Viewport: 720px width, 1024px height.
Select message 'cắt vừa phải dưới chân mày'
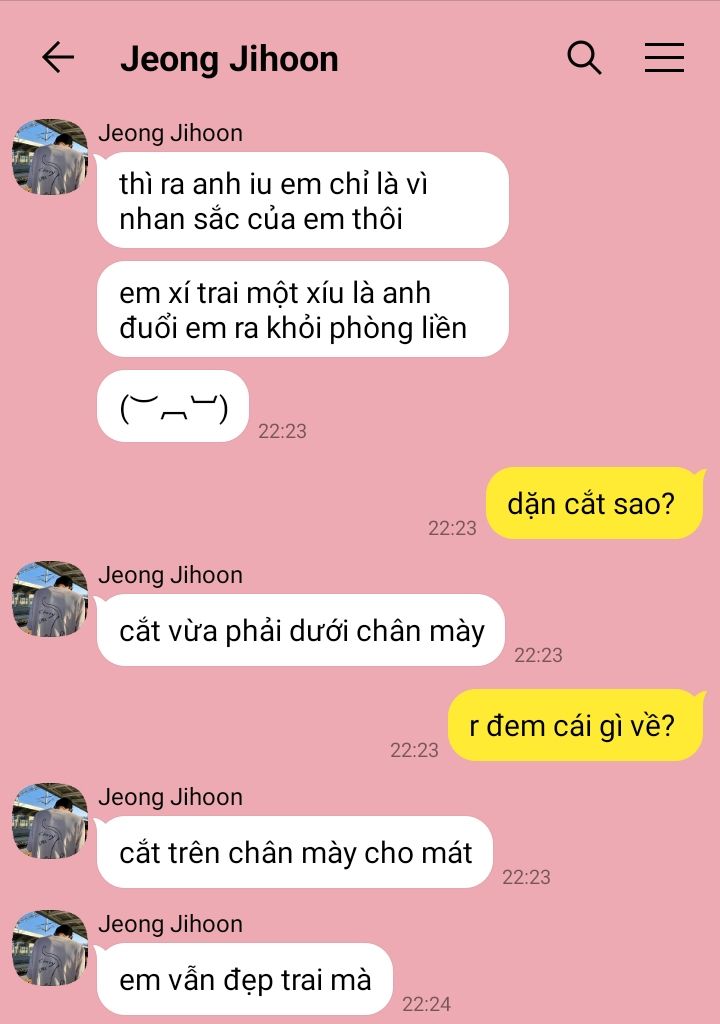[301, 630]
